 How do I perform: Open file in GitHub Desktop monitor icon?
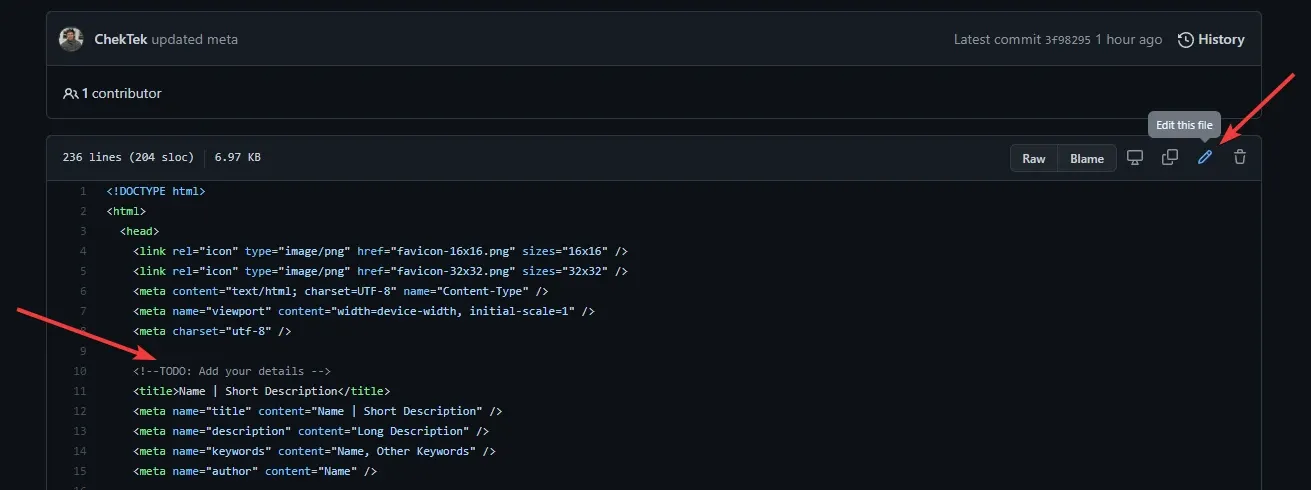[1135, 158]
